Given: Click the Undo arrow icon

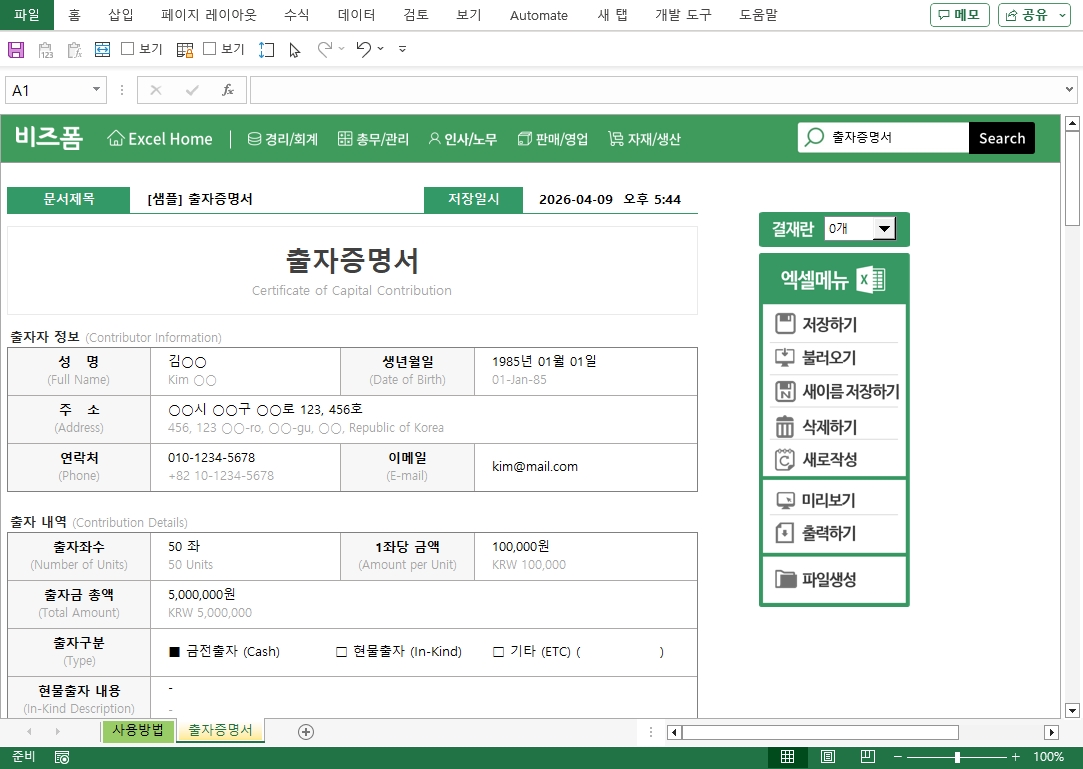Looking at the screenshot, I should pyautogui.click(x=364, y=49).
